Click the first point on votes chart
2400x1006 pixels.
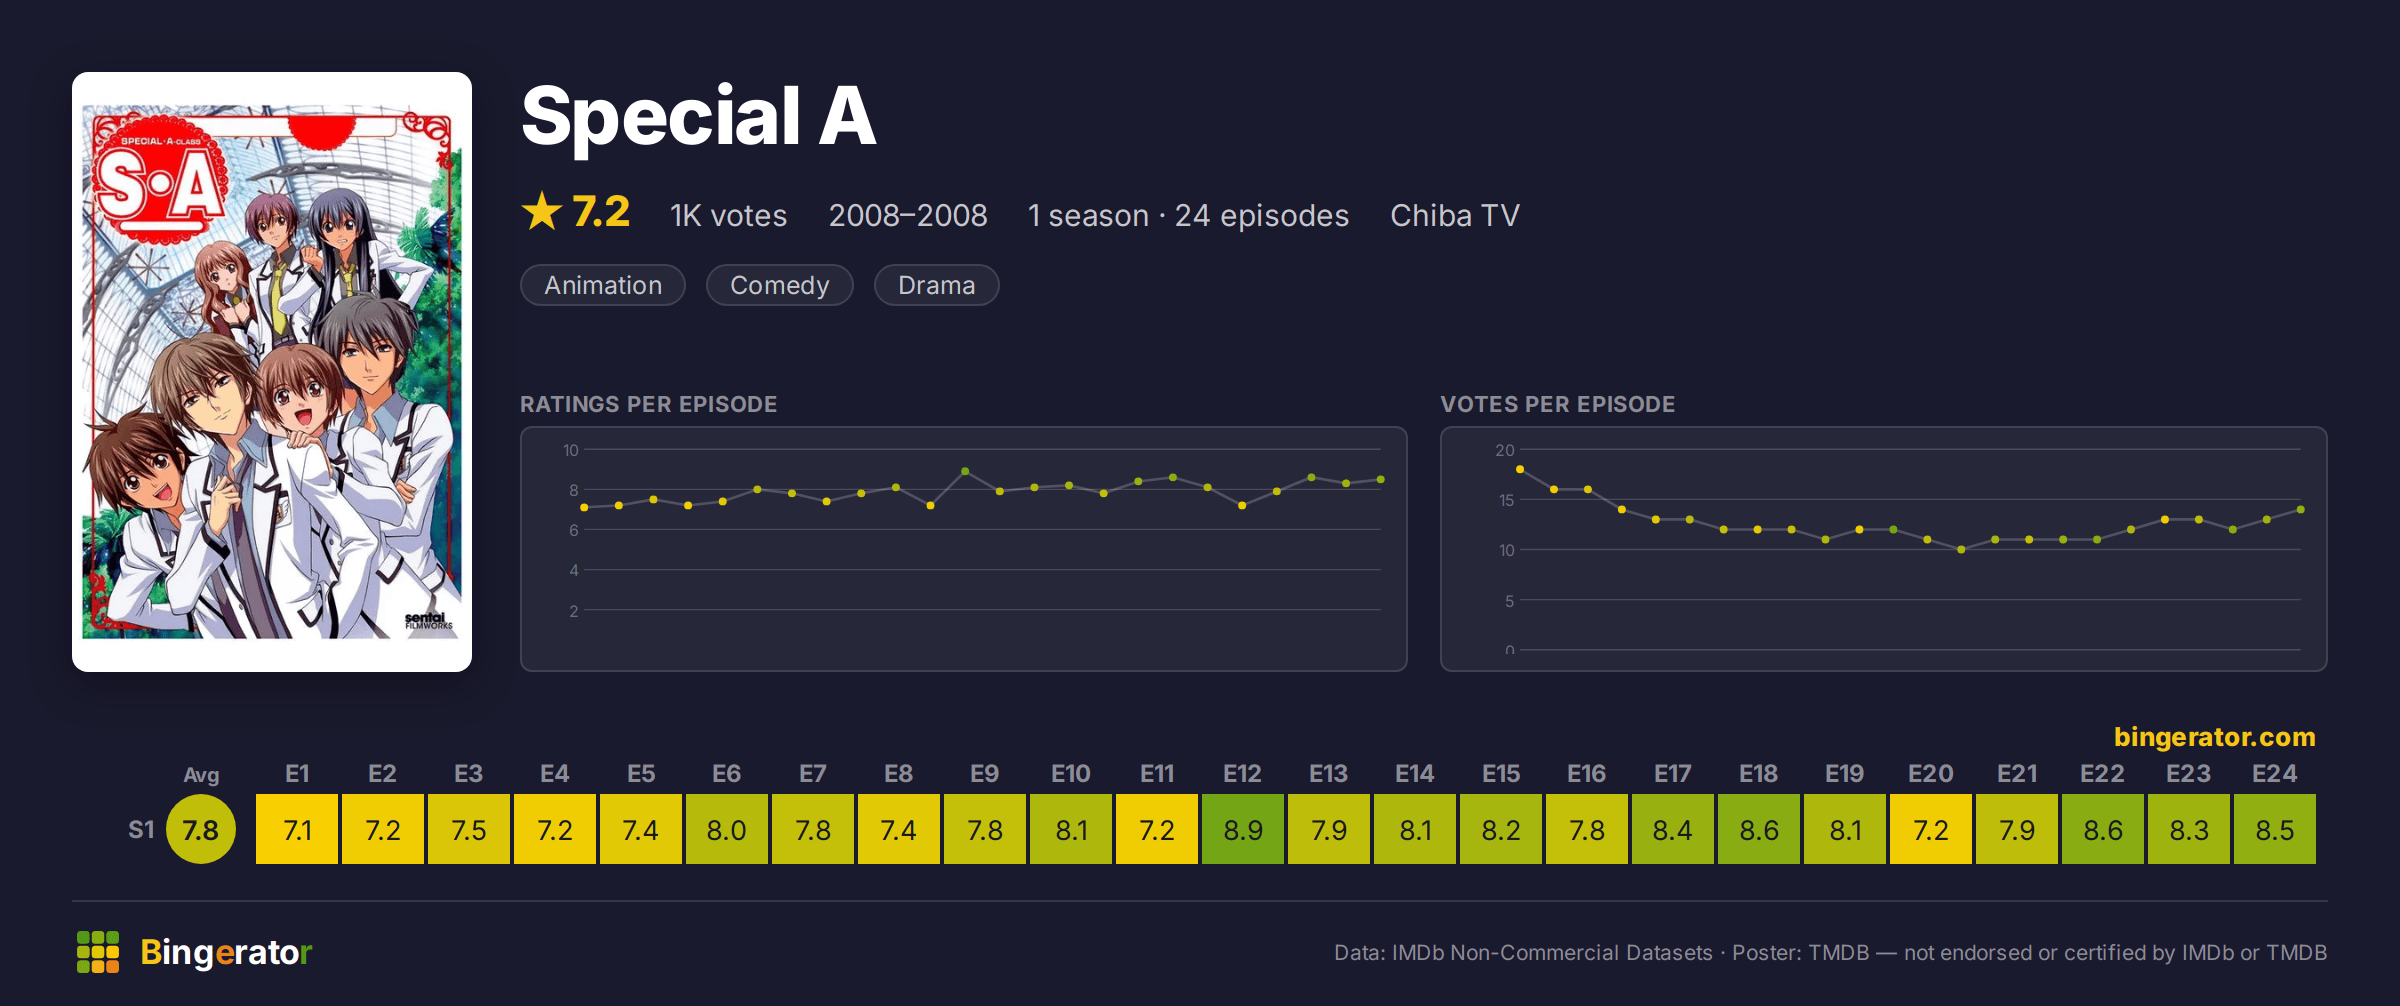[1520, 469]
